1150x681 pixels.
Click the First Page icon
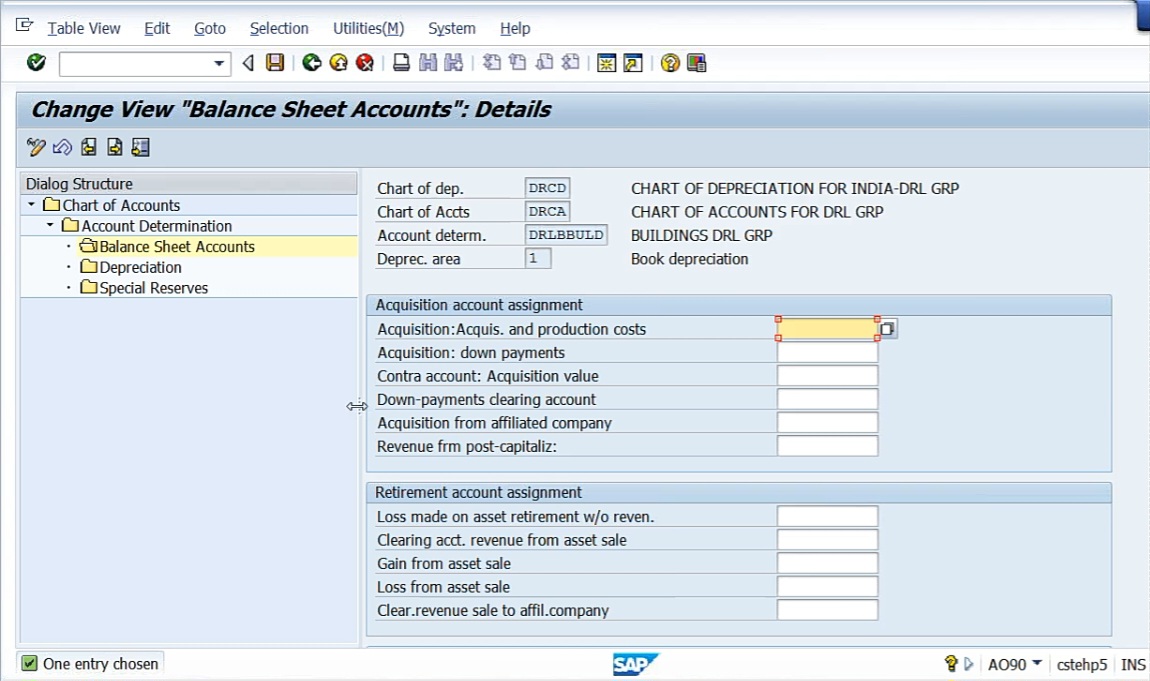492,63
